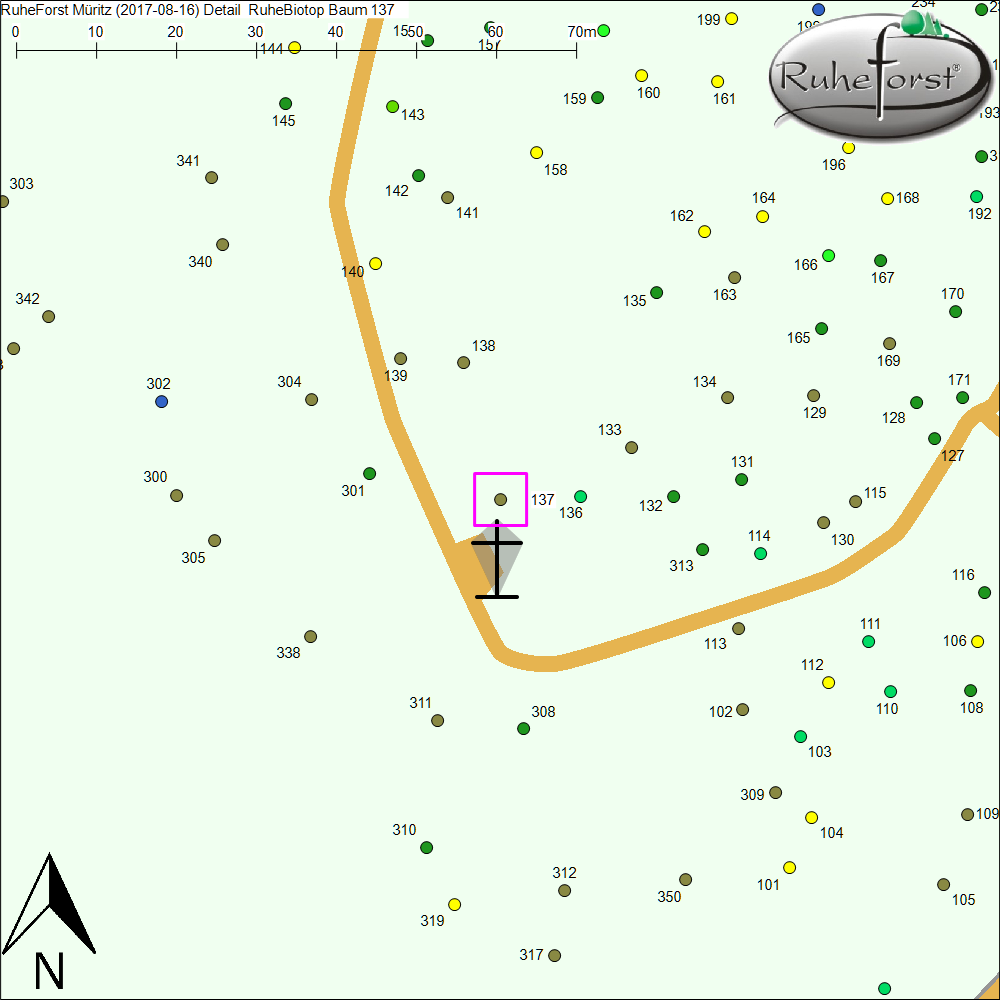The width and height of the screenshot is (1000, 1000).
Task: Click the number label 137
Action: 542,500
